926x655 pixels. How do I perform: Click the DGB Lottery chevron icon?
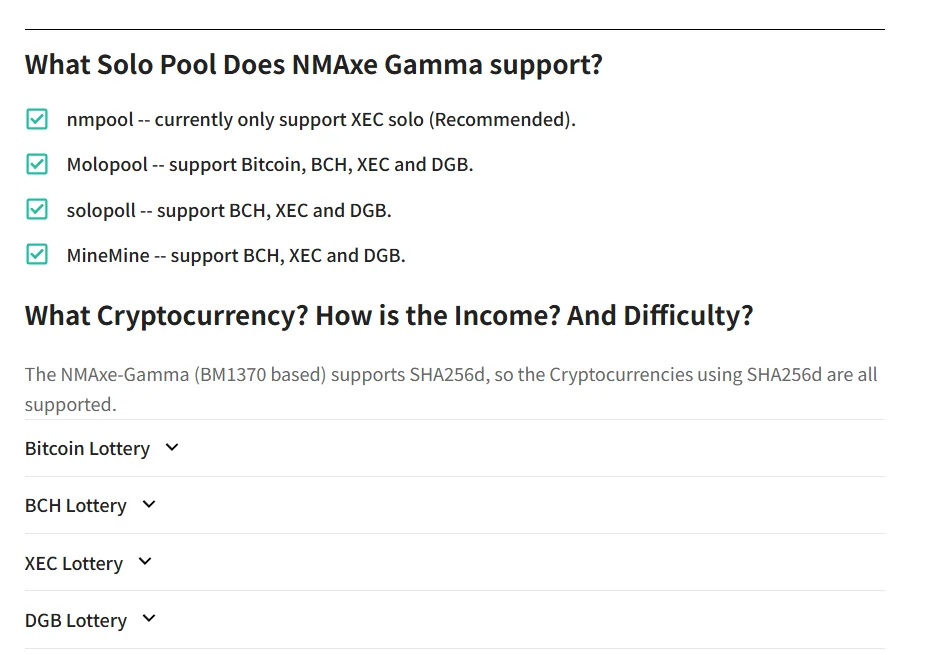[x=149, y=619]
